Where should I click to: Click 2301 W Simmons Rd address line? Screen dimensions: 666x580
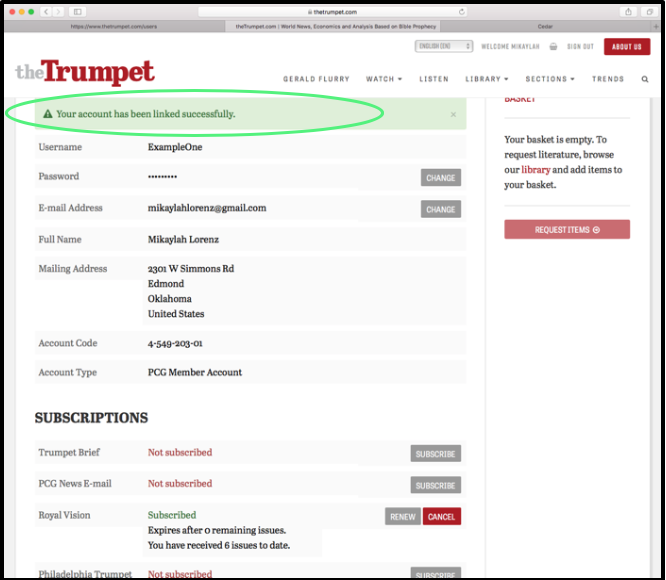point(191,269)
